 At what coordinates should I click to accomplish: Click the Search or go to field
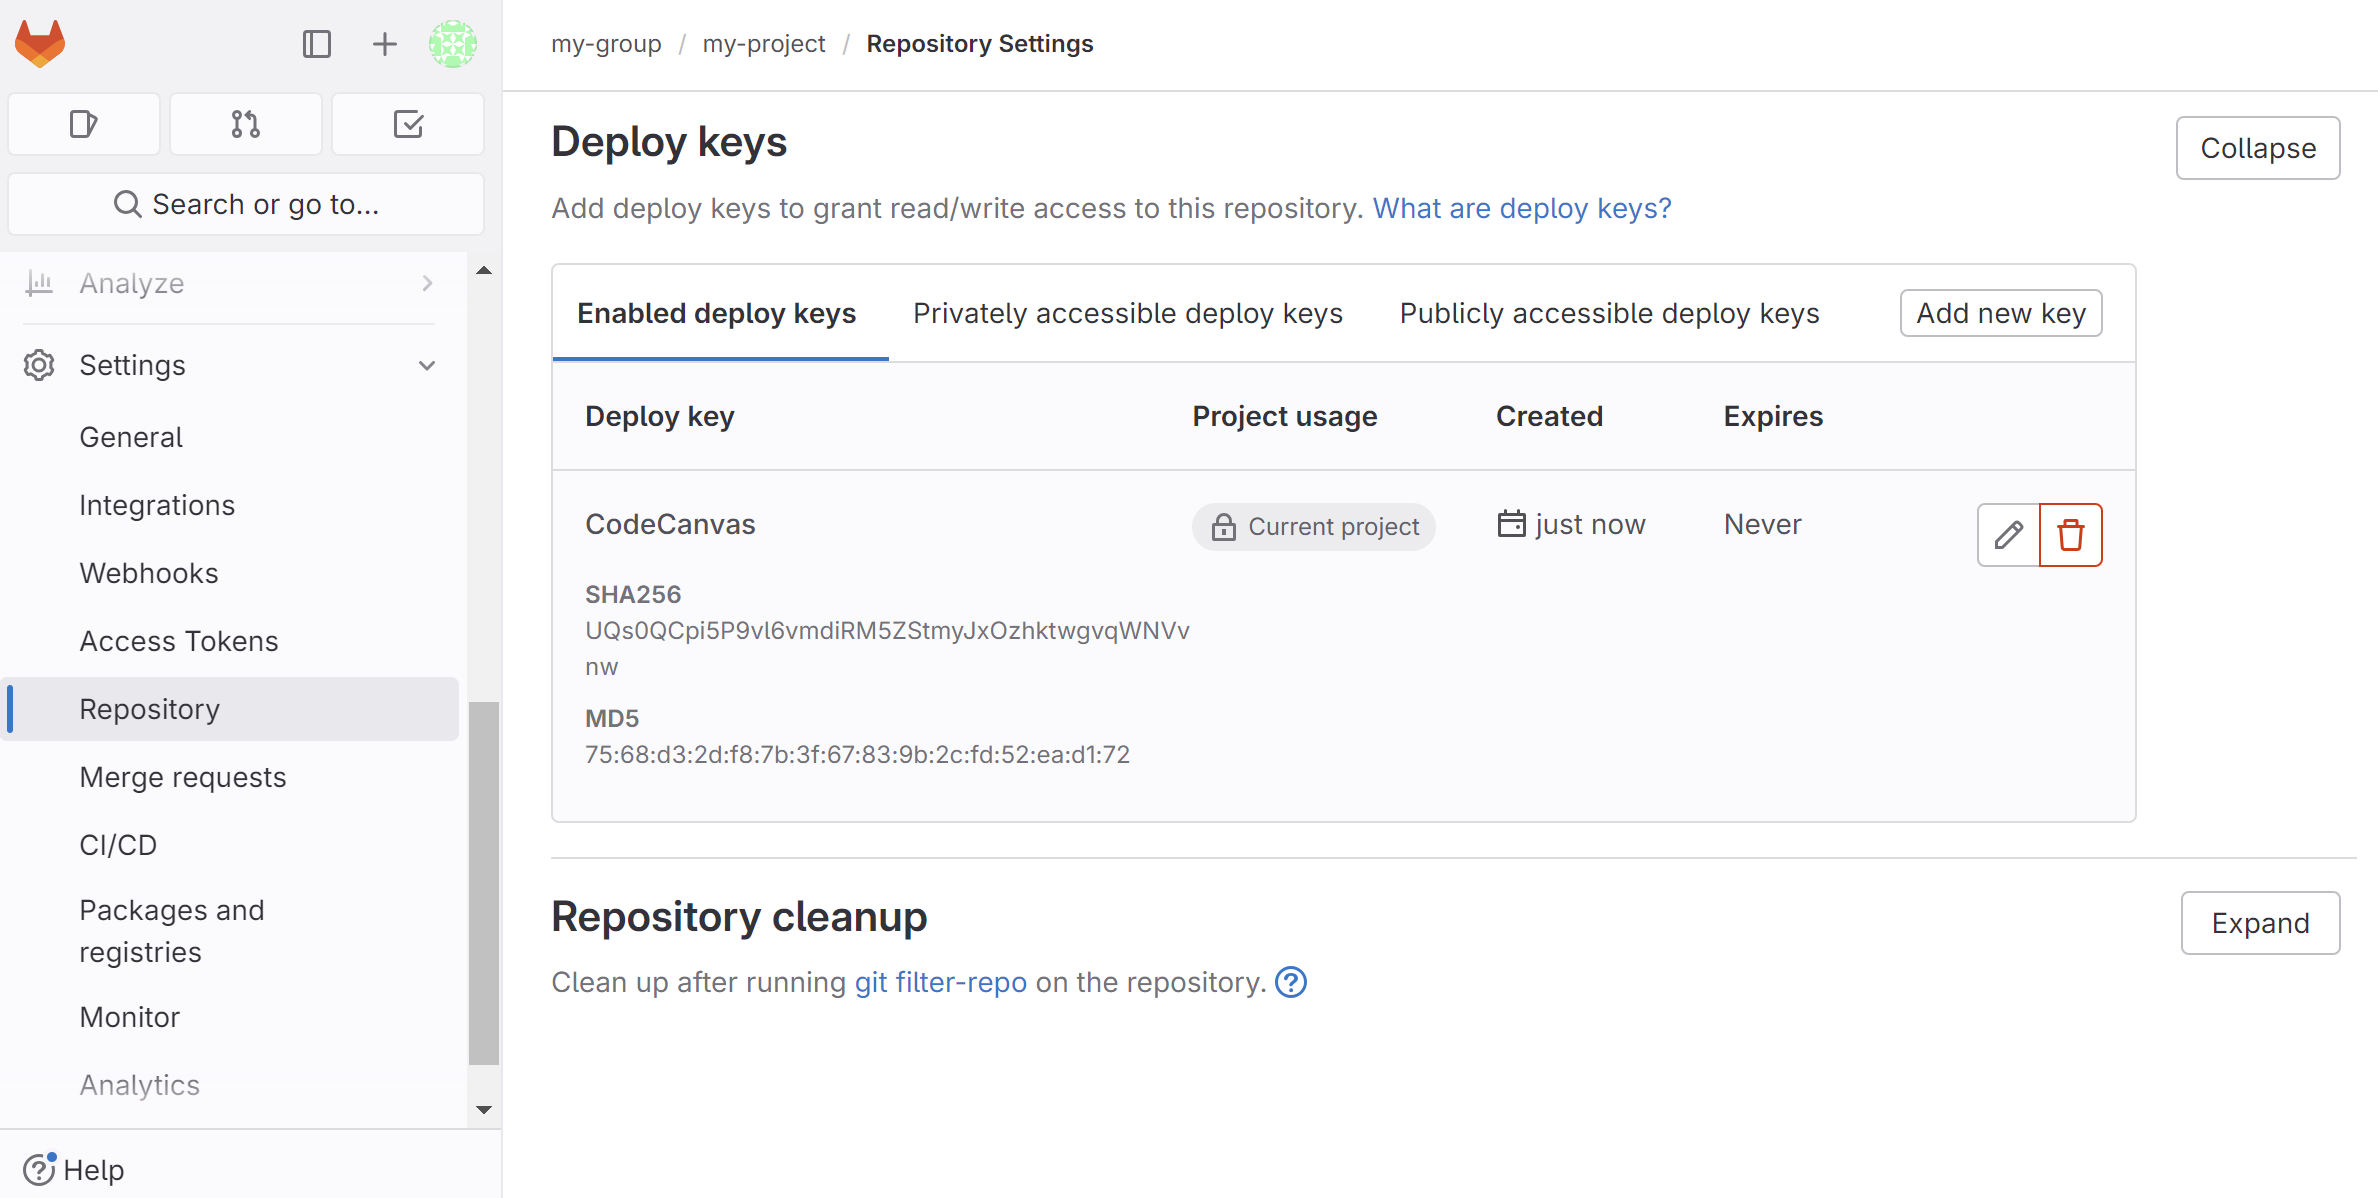(246, 204)
